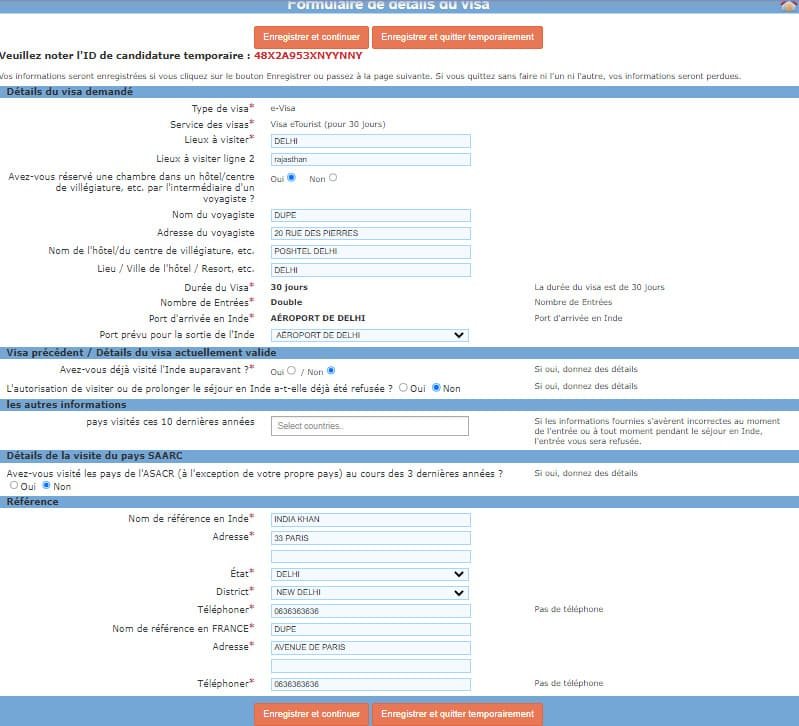Click the 'Référence' section header
Screen dimensions: 799x726
pos(400,502)
